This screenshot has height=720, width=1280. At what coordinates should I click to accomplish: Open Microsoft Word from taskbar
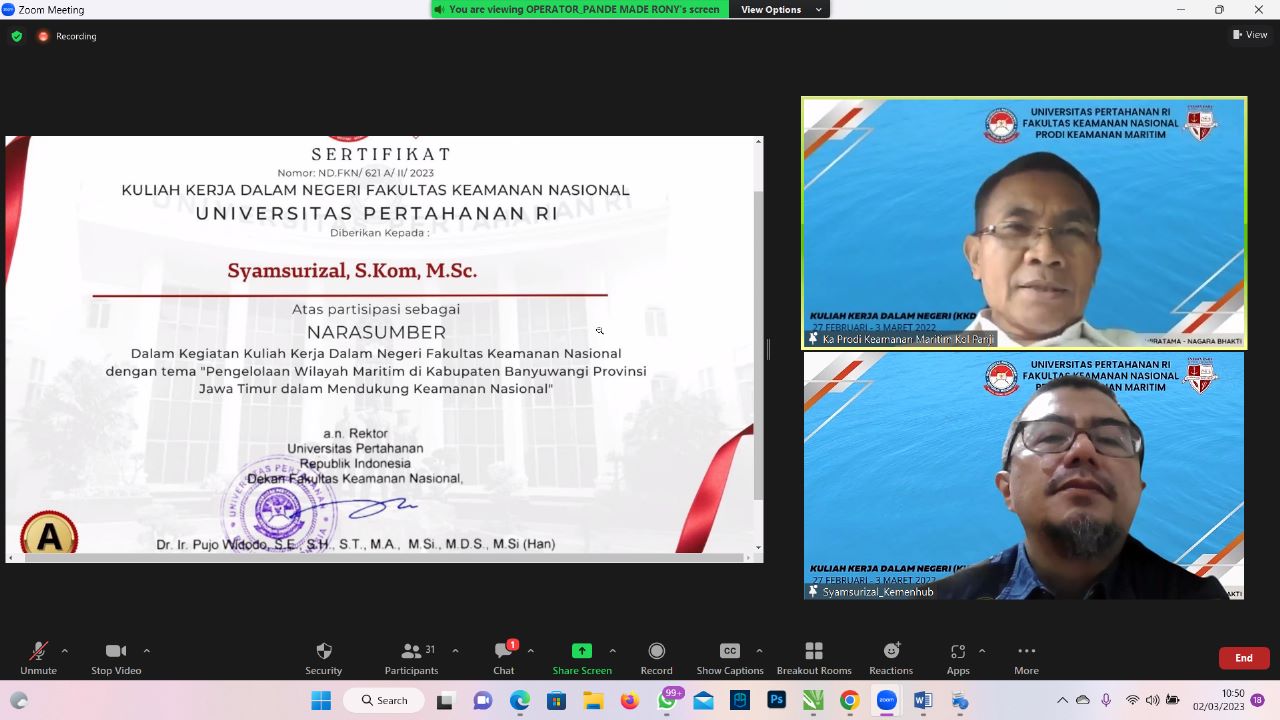(922, 700)
